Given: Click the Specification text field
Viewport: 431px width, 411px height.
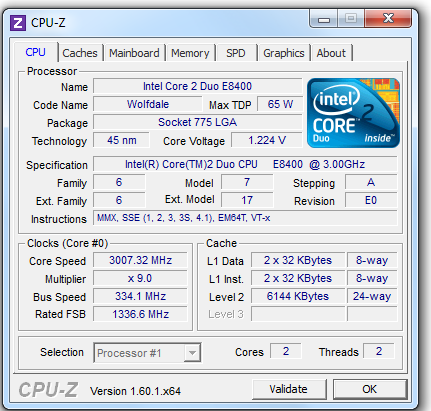Looking at the screenshot, I should tap(245, 164).
